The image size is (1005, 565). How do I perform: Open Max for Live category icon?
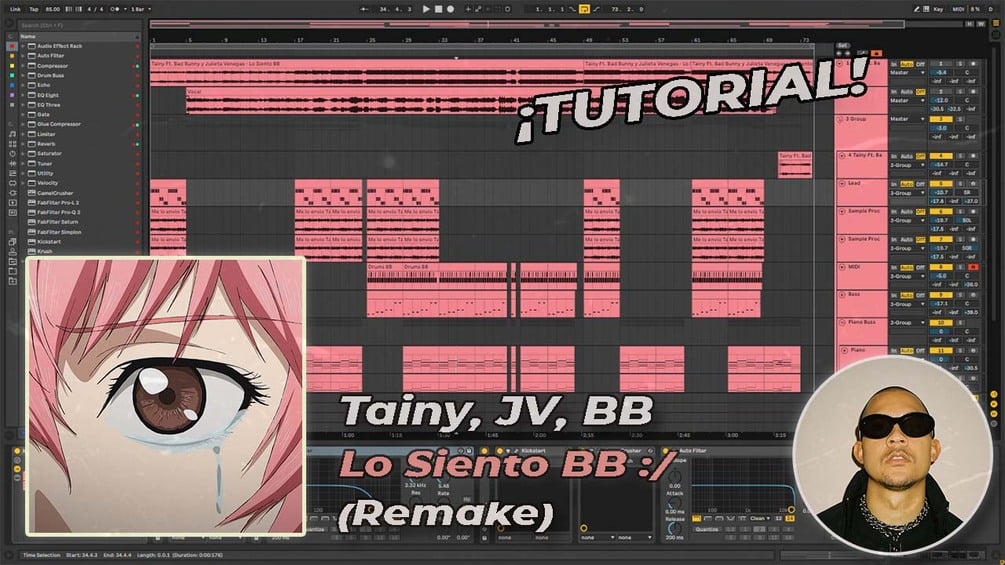(12, 183)
